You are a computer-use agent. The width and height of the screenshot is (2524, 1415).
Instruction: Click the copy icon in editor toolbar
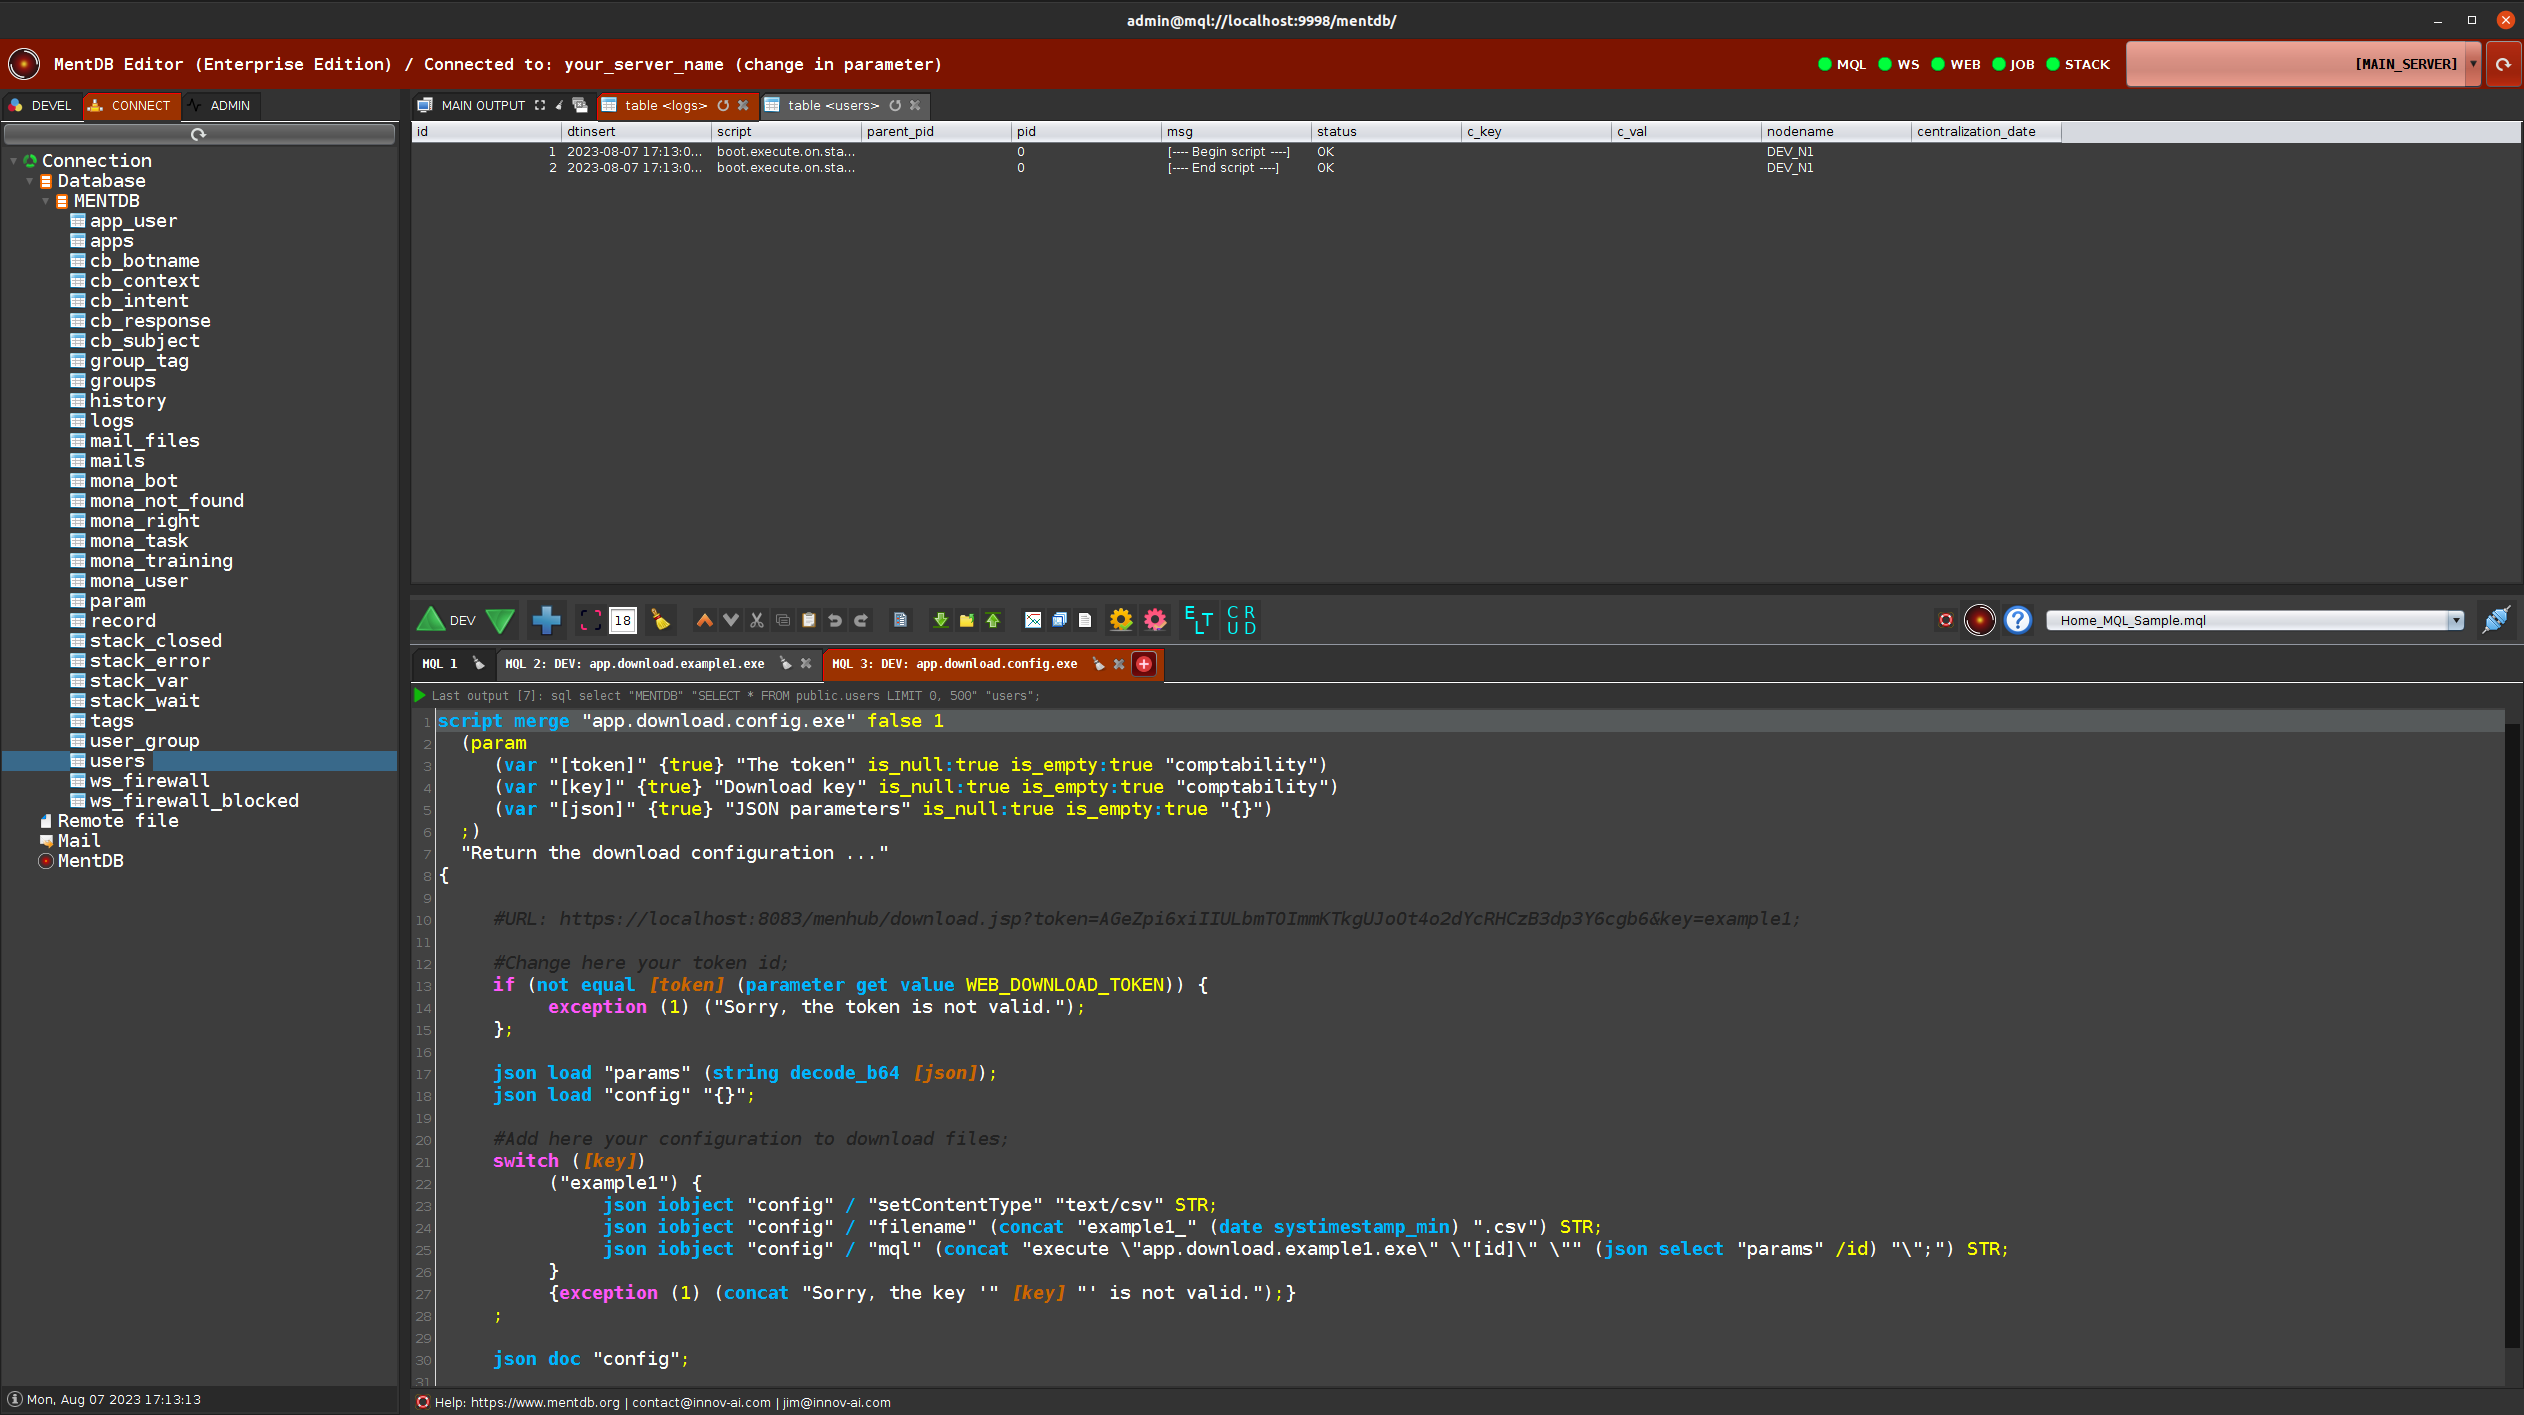[783, 620]
